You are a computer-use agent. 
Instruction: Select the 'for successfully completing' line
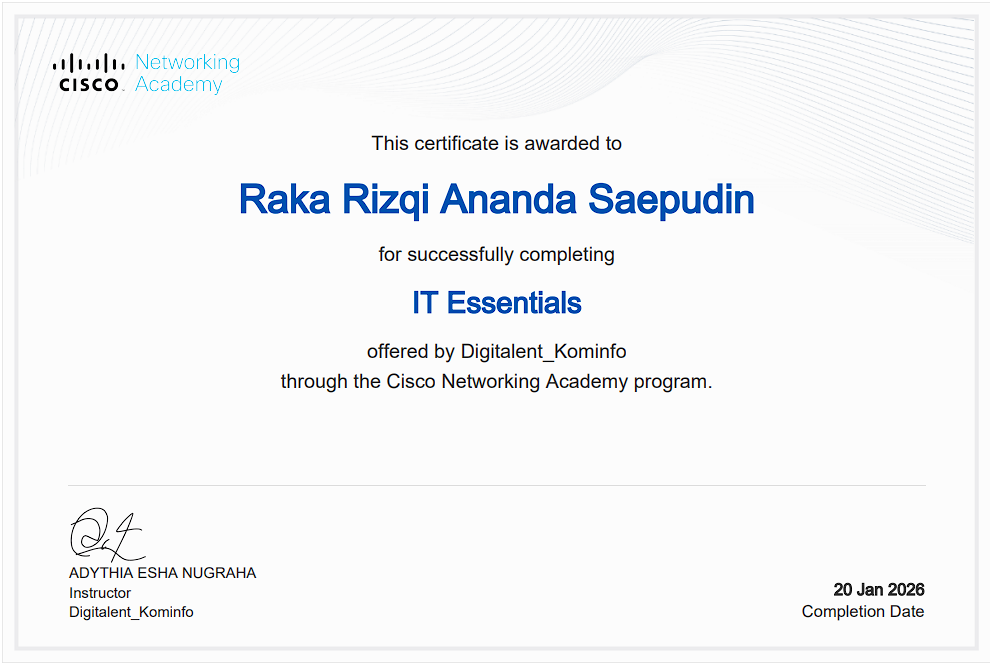496,255
